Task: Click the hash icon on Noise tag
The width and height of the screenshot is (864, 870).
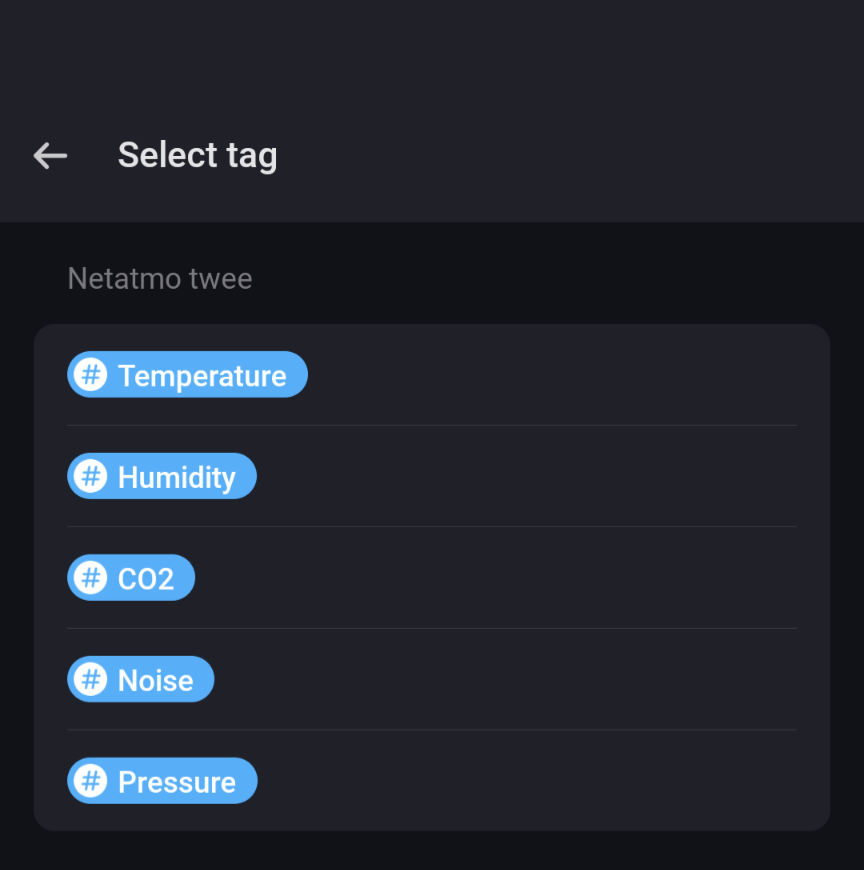Action: point(91,679)
